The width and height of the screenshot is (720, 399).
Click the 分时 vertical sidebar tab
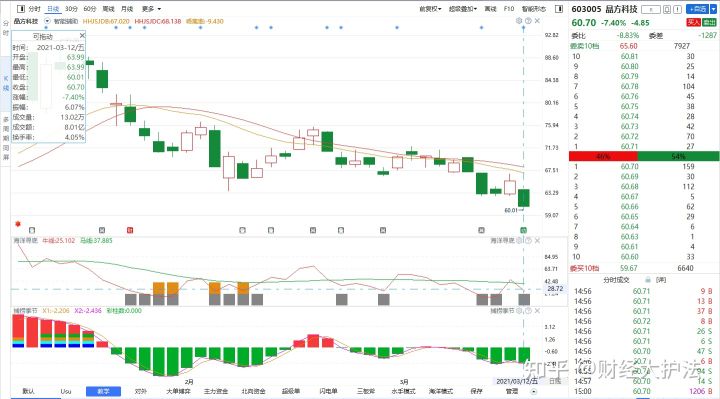click(6, 28)
